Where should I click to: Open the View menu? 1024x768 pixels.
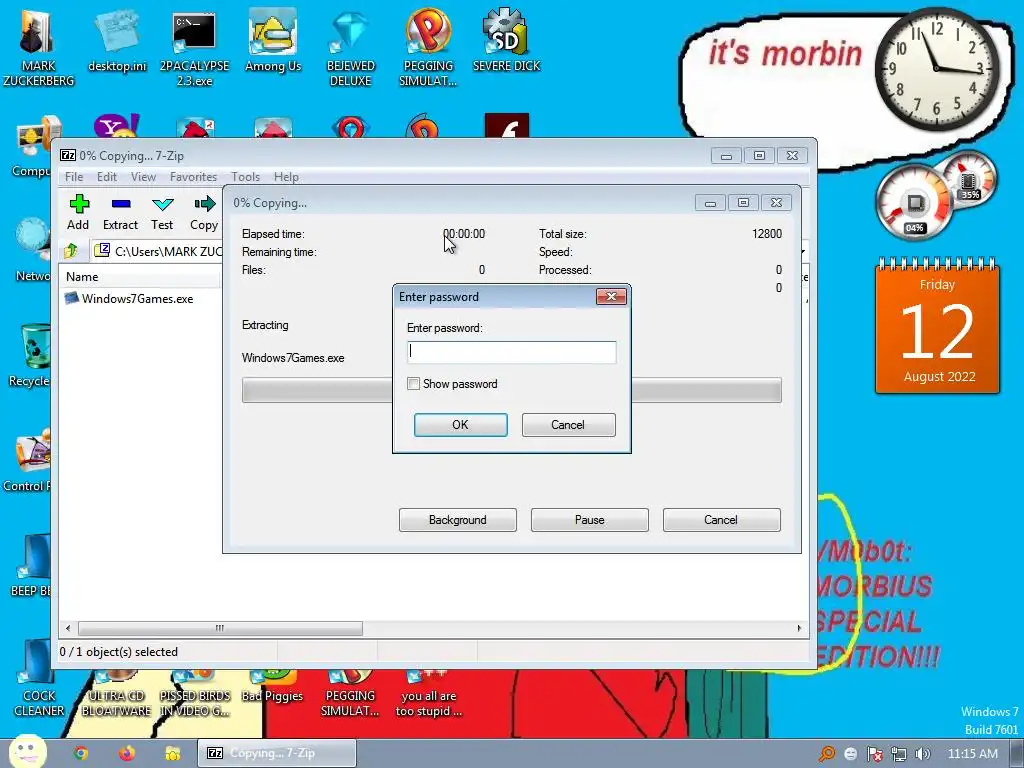click(143, 177)
